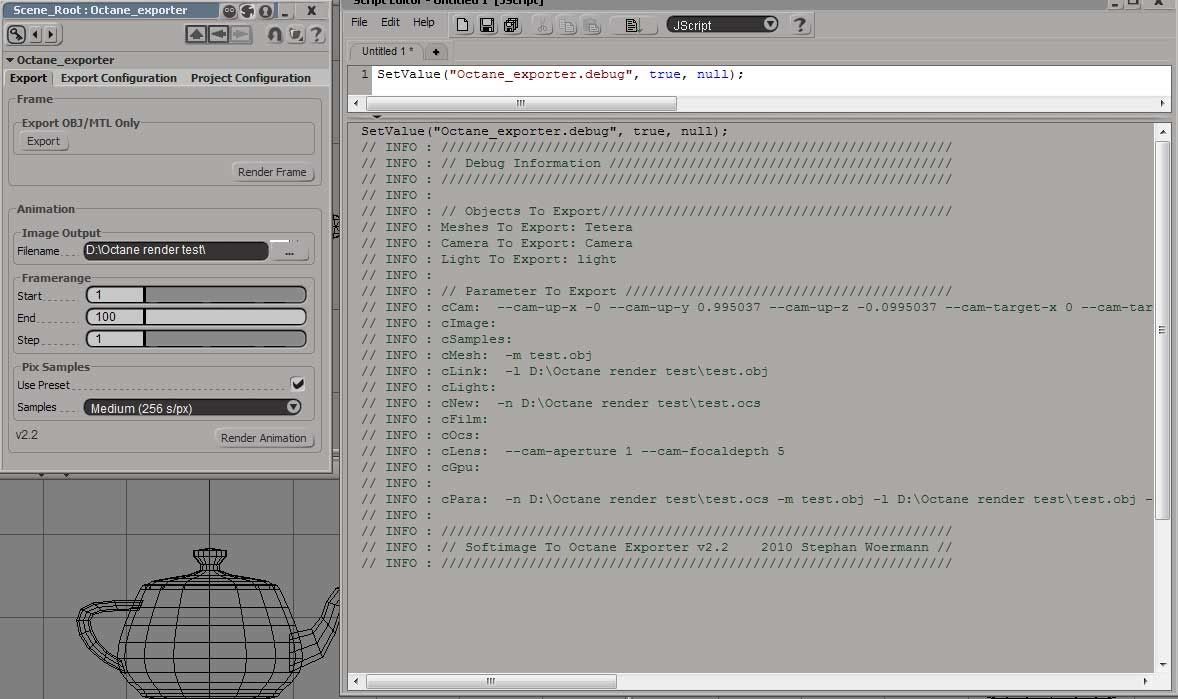This screenshot has height=699, width=1178.
Task: Open script editor help question mark
Action: point(800,25)
